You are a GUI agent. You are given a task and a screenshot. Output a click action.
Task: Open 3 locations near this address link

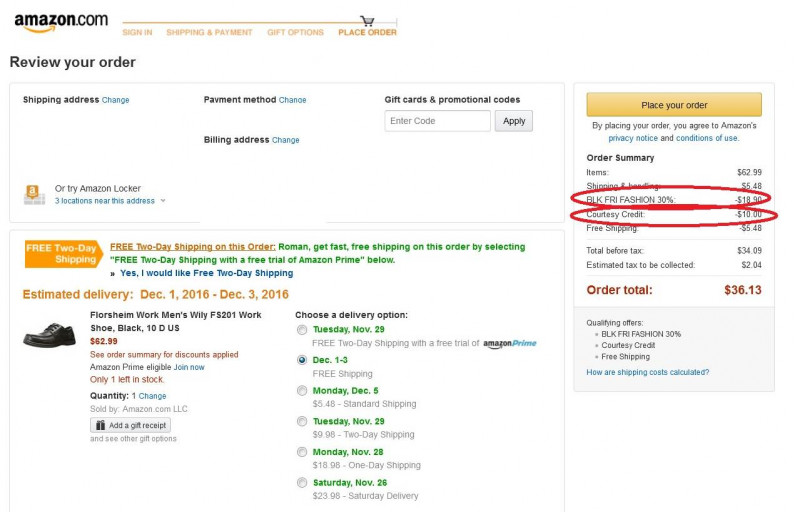(105, 201)
